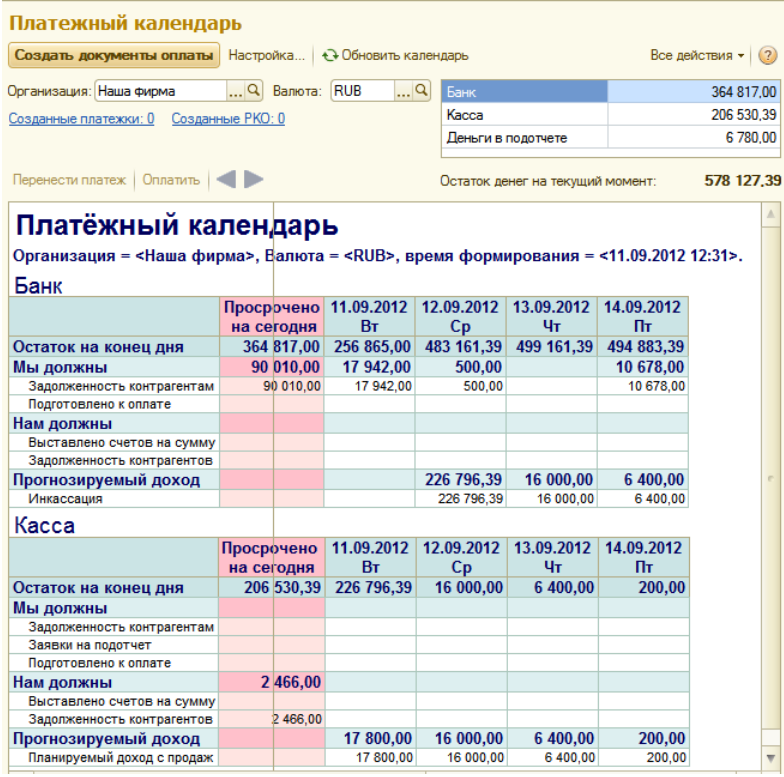Click Банк end-of-day balance 256 865,00

(x=370, y=346)
